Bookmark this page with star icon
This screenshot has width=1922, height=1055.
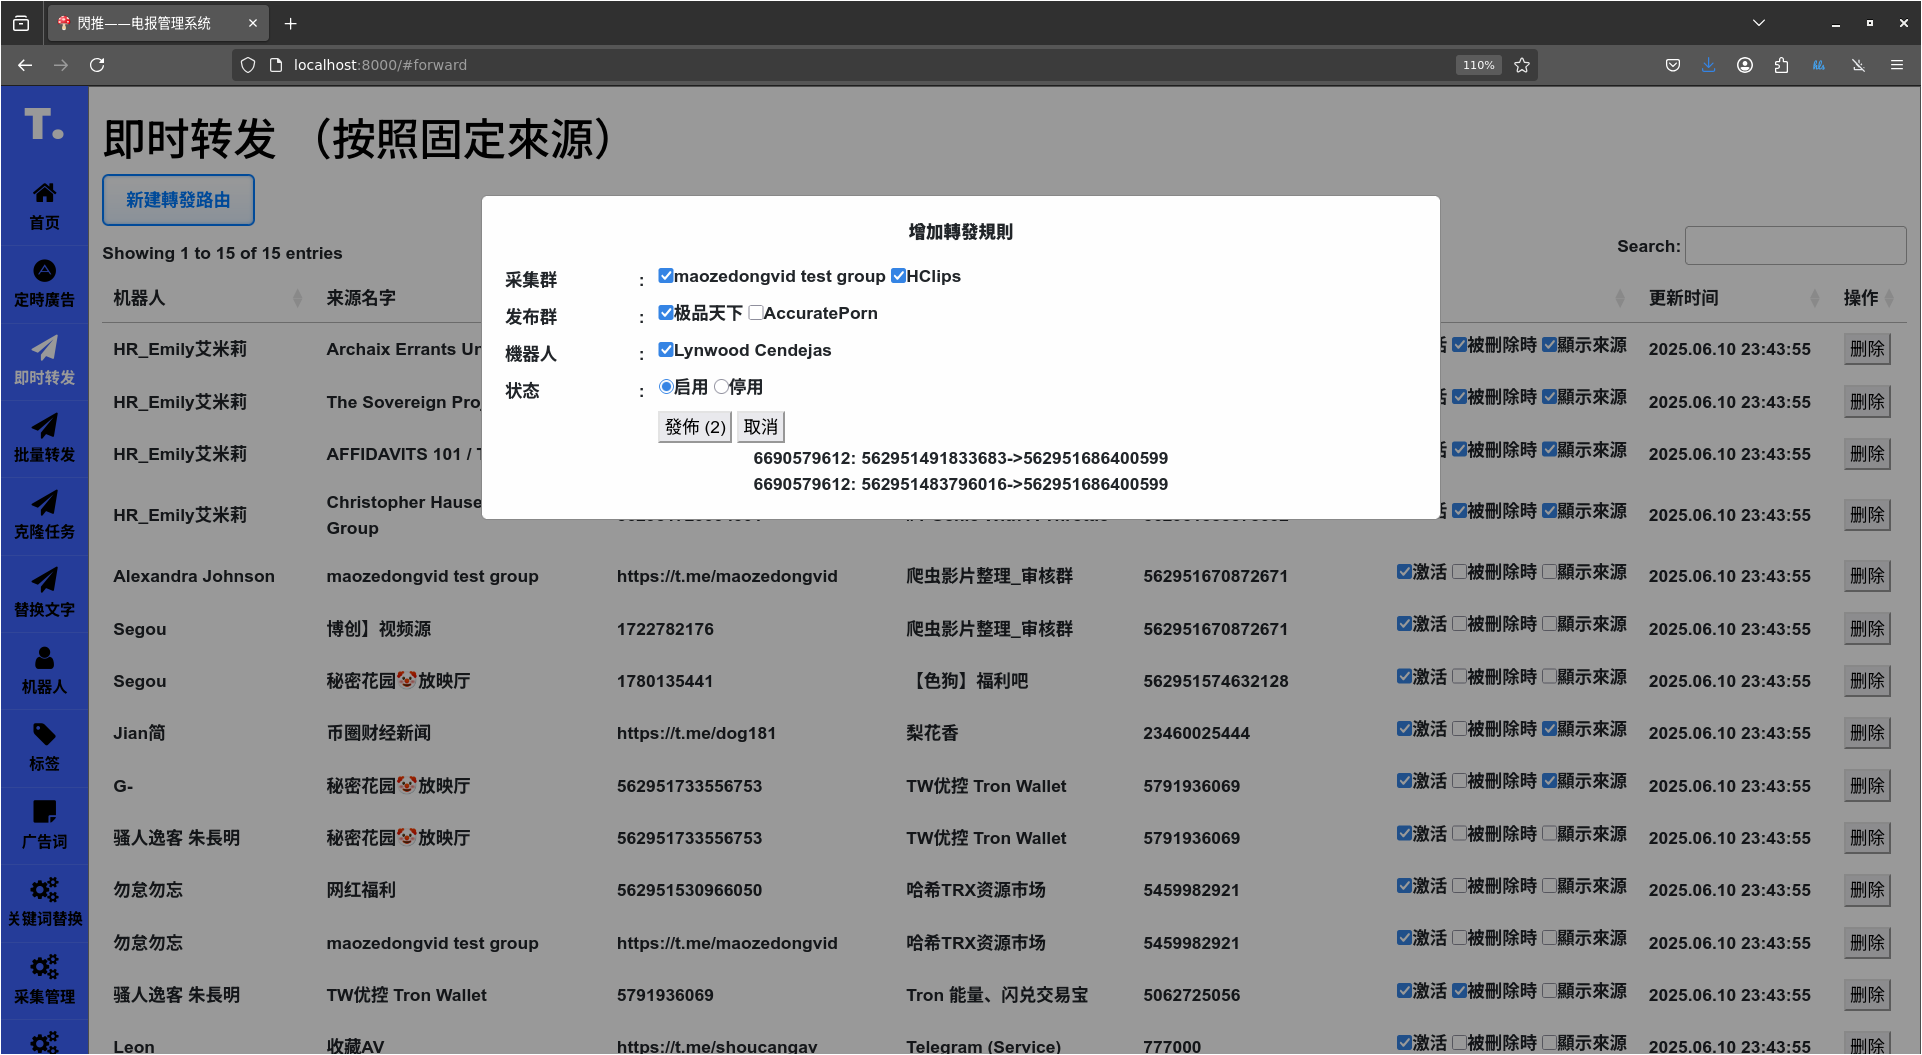(x=1522, y=65)
